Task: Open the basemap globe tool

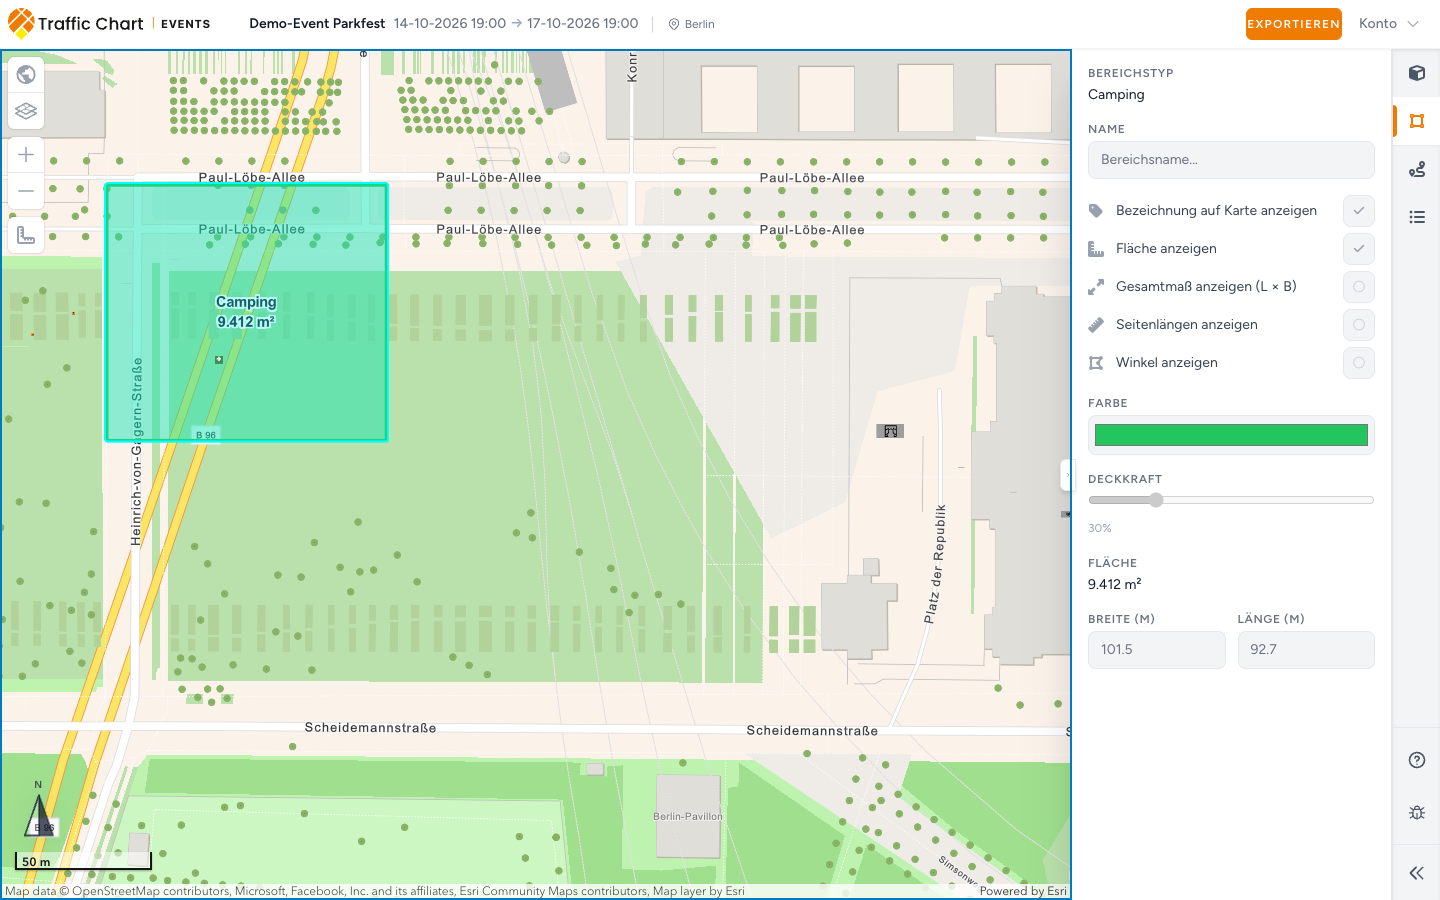Action: tap(26, 75)
